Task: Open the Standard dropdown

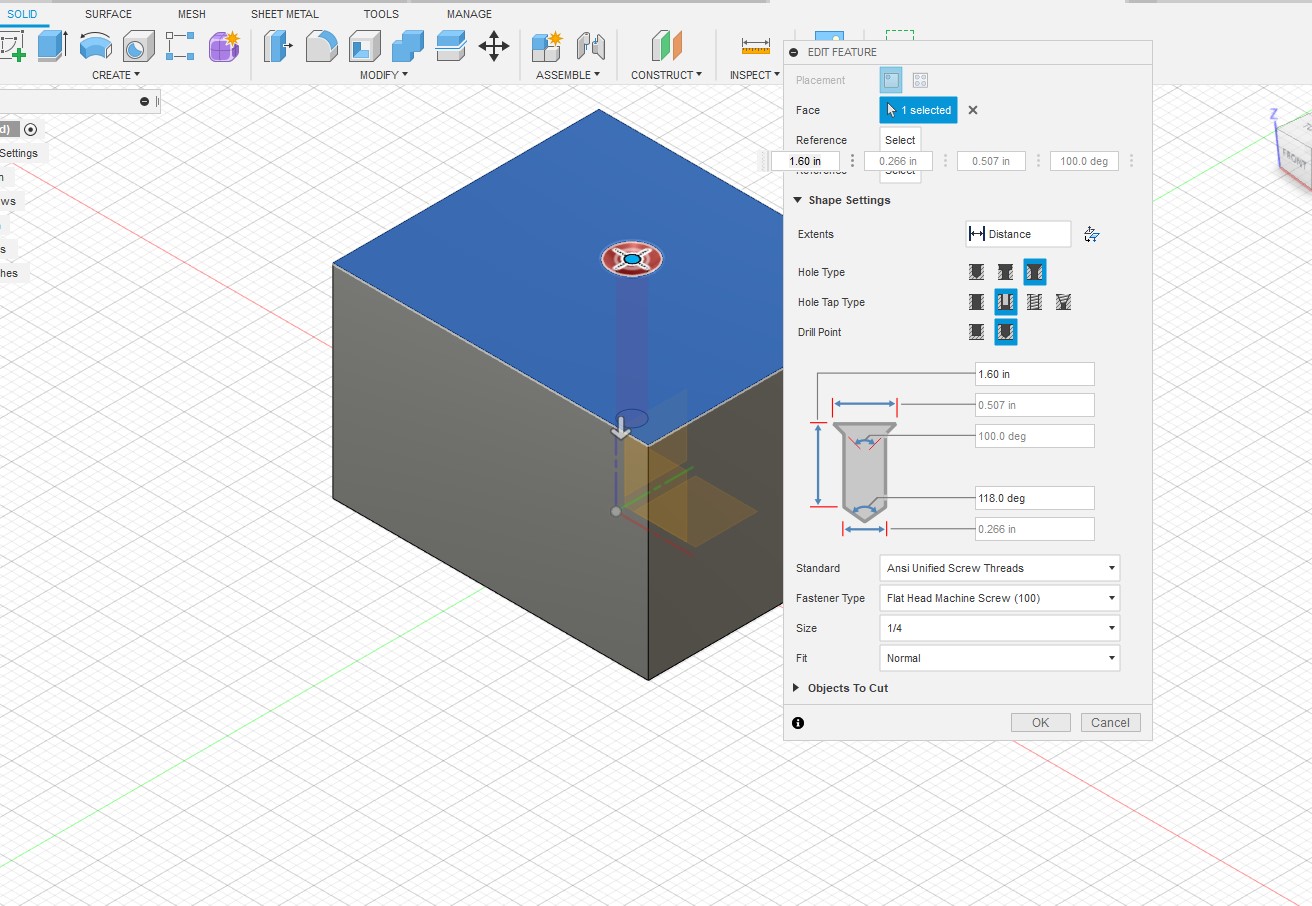Action: 1000,568
